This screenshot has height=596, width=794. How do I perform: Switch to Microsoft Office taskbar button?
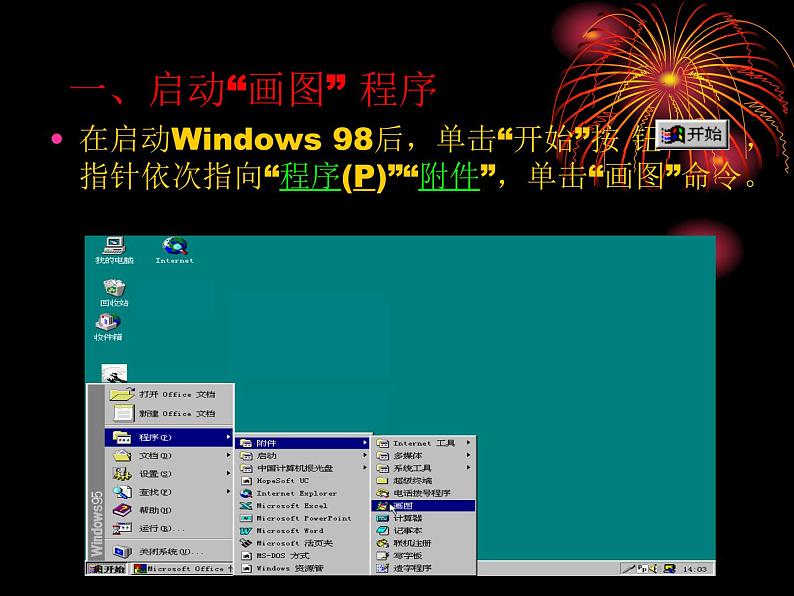[183, 569]
